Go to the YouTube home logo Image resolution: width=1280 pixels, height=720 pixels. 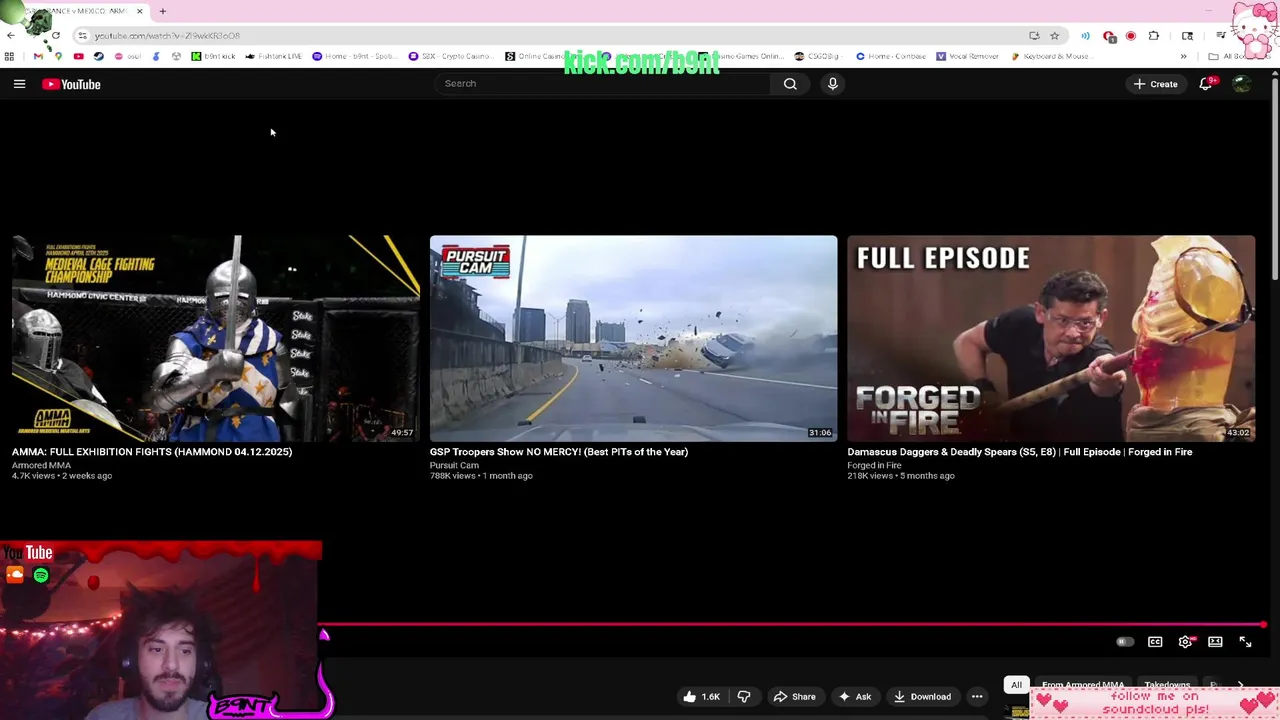pos(72,84)
